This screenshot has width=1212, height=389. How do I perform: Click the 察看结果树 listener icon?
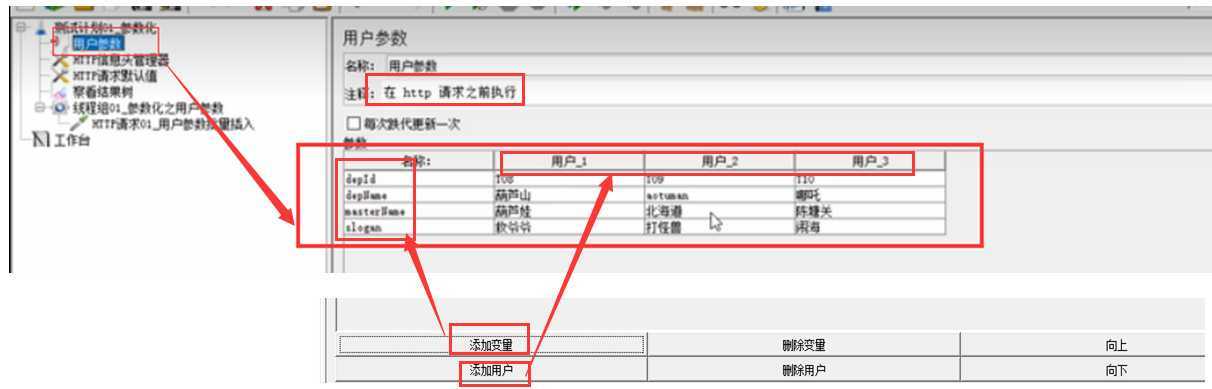(x=61, y=92)
